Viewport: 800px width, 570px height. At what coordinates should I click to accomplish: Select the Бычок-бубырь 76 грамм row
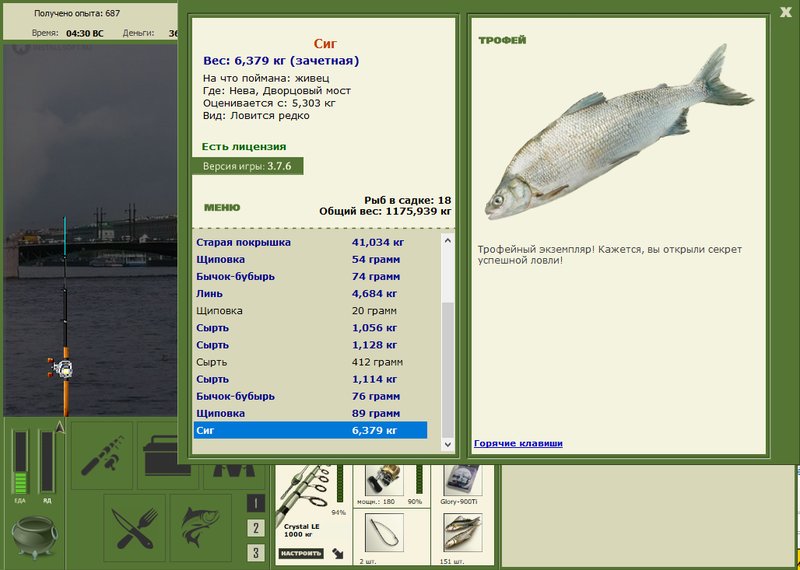pos(311,396)
